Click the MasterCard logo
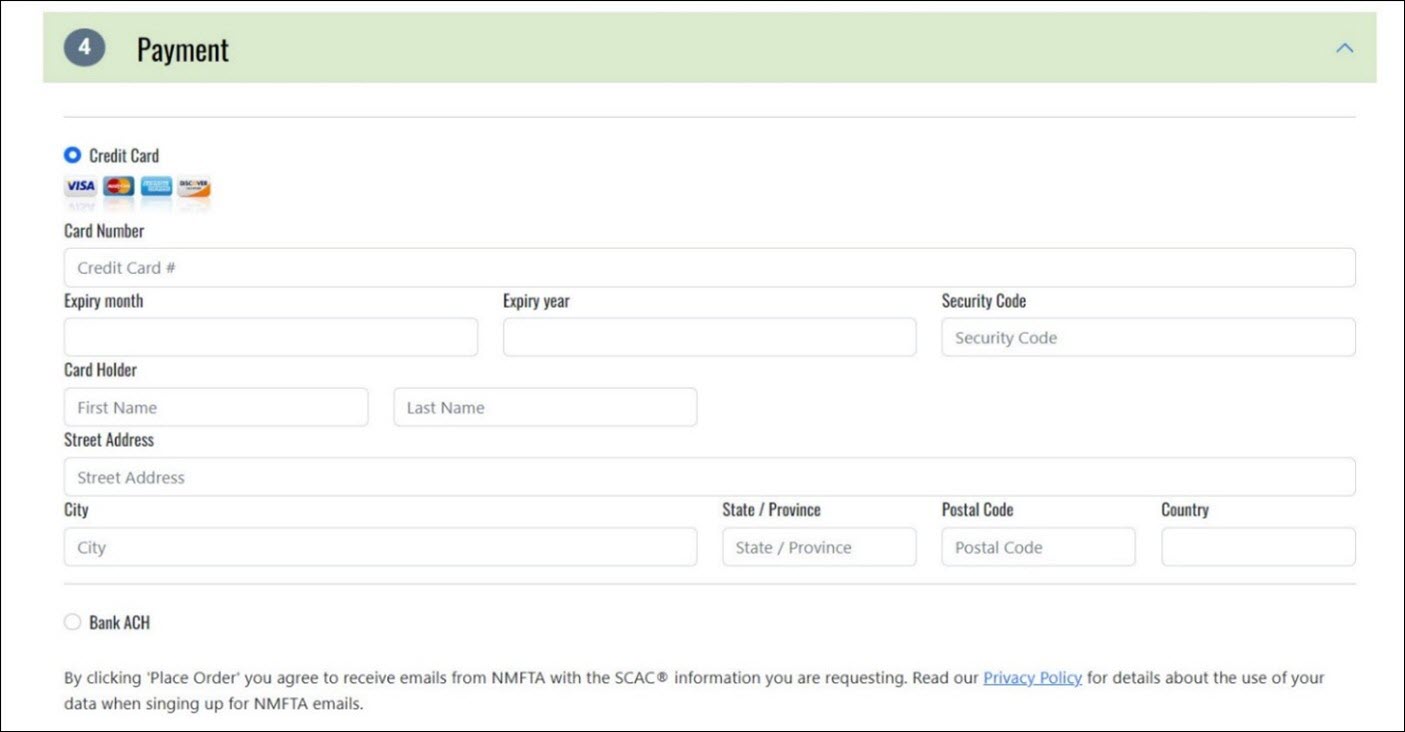The width and height of the screenshot is (1405, 732). (118, 187)
